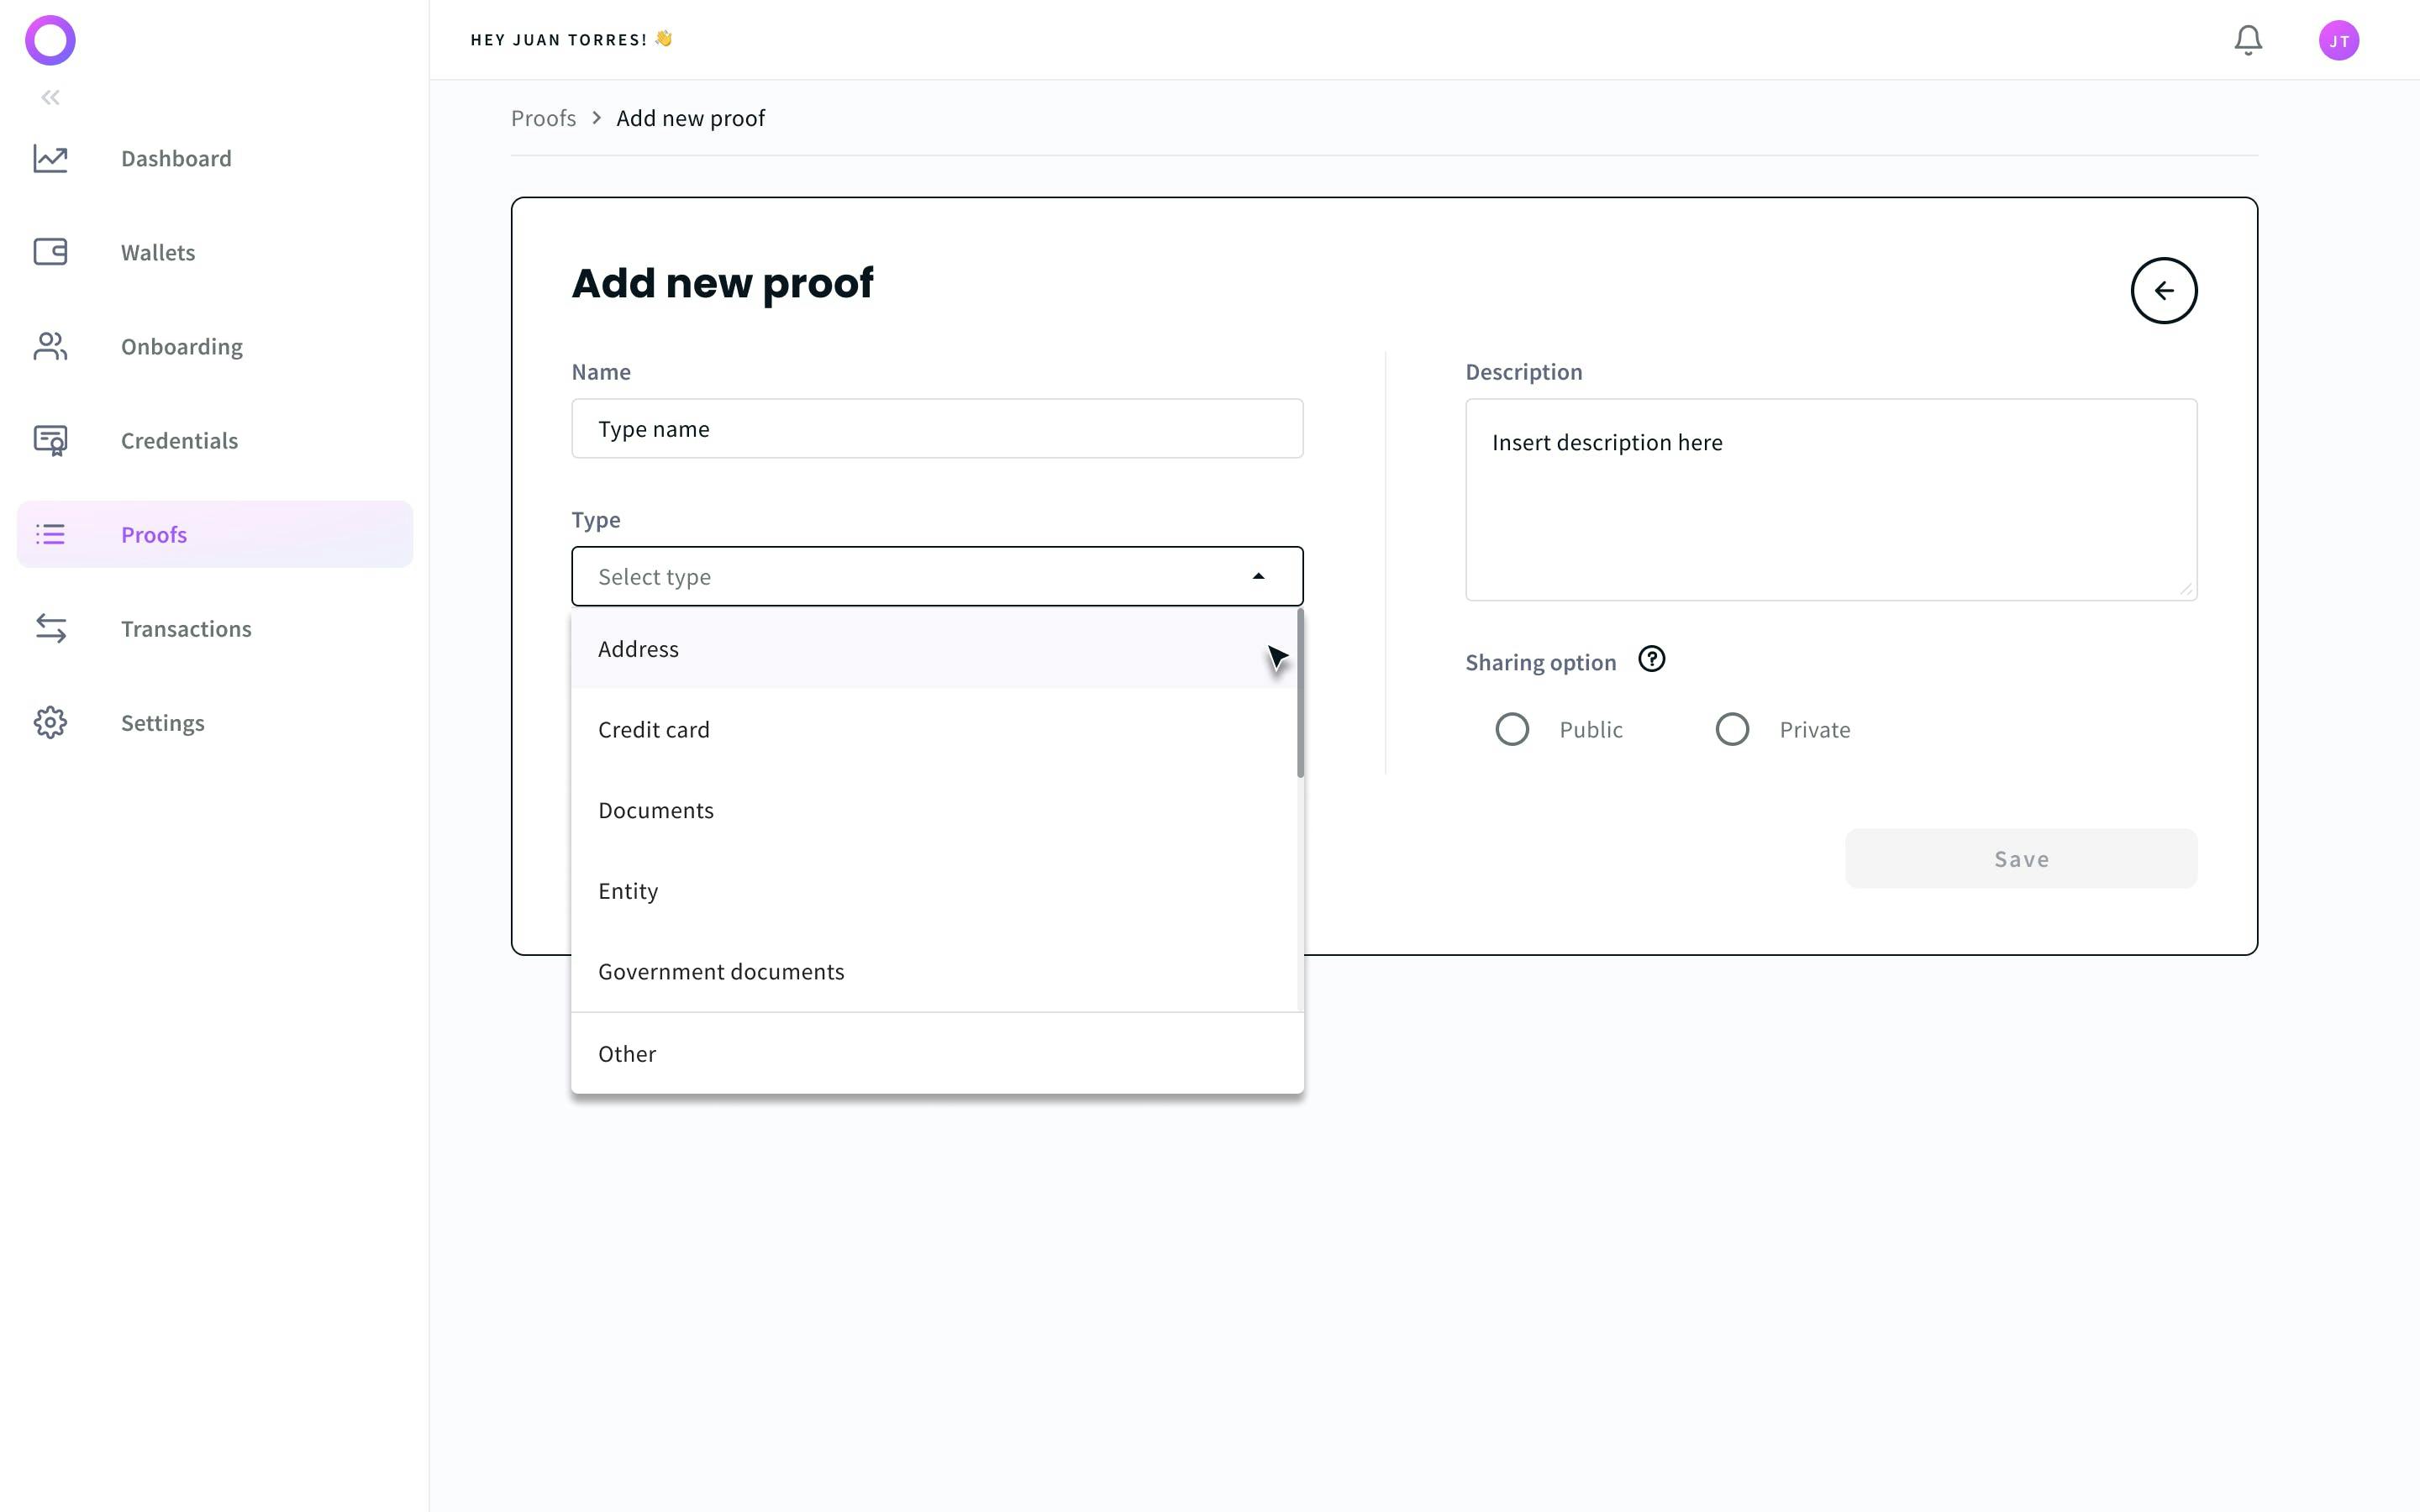The width and height of the screenshot is (2420, 1512).
Task: Click the Sharing option help icon
Action: [x=1651, y=660]
